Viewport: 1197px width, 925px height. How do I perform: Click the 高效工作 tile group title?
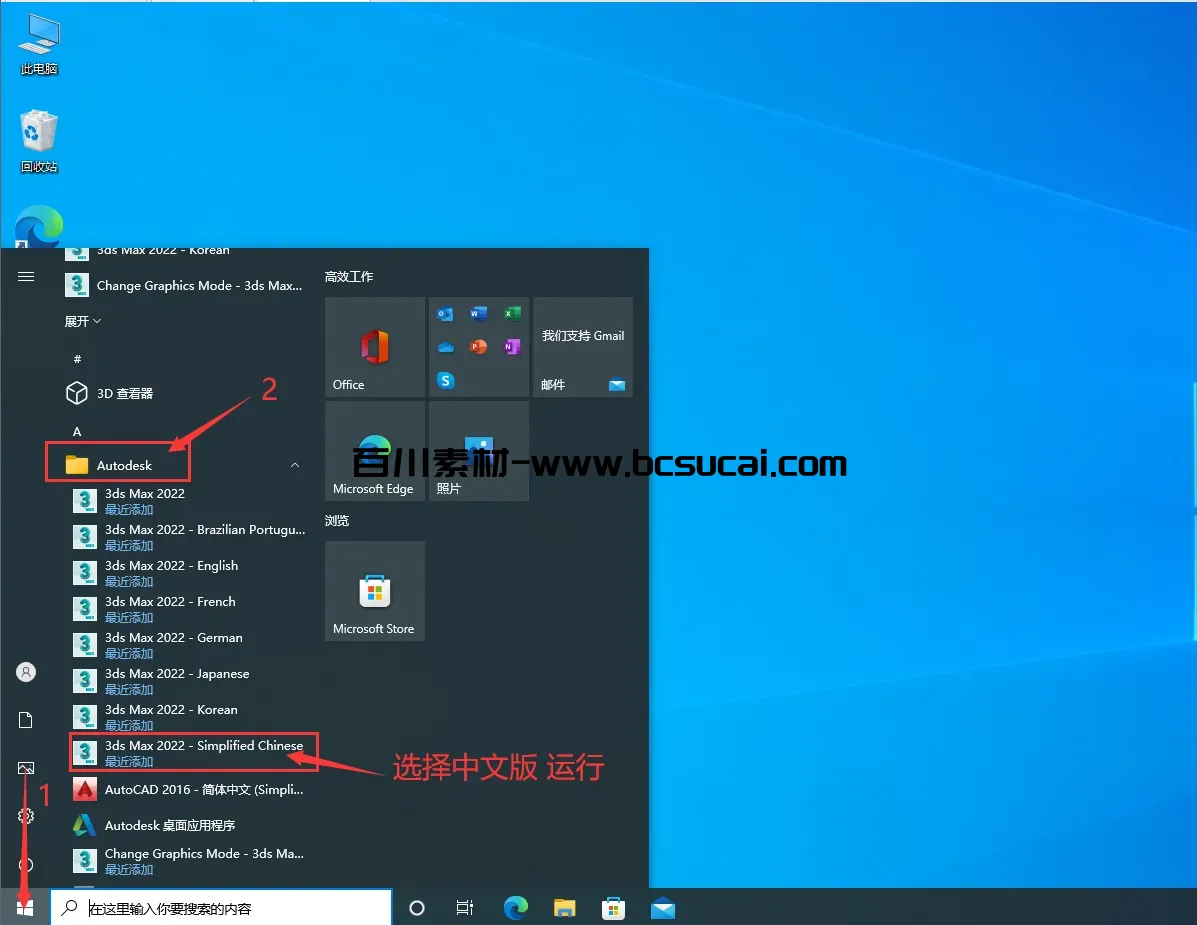(x=349, y=276)
